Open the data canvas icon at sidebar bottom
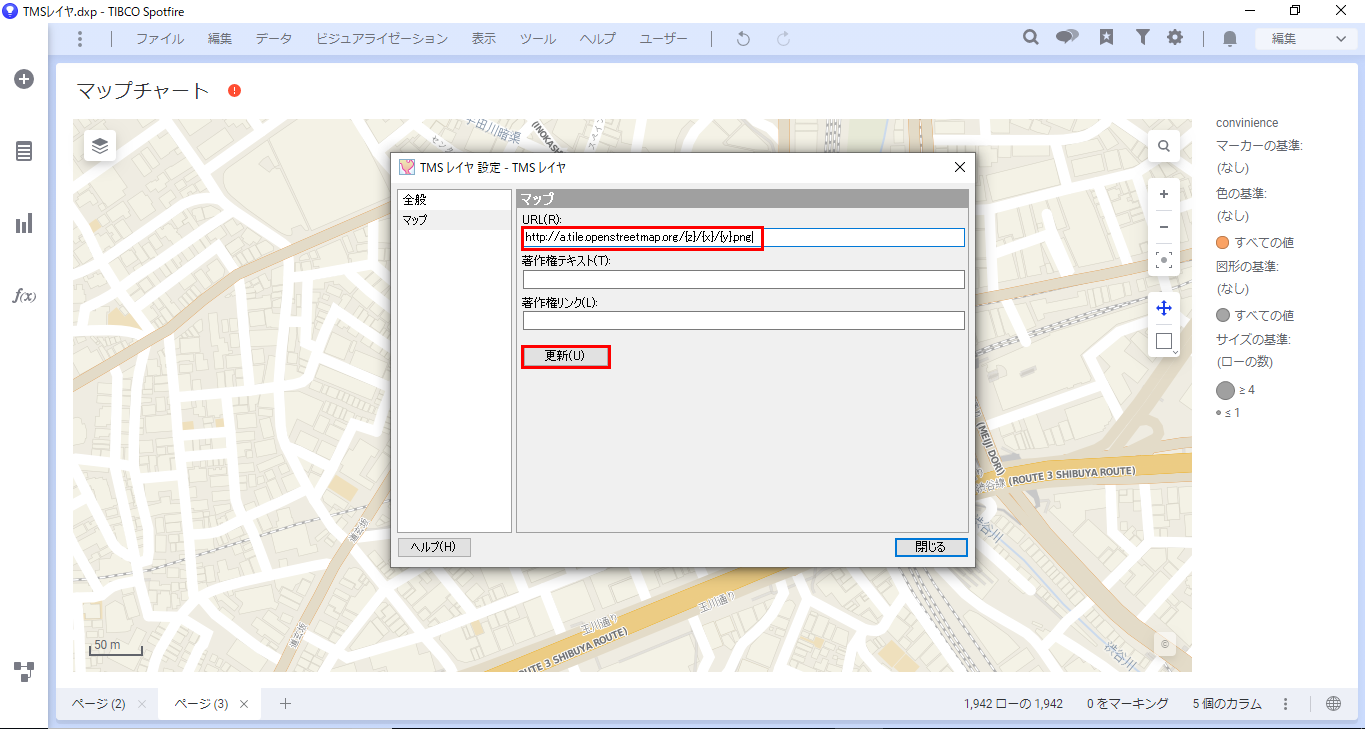 [24, 671]
